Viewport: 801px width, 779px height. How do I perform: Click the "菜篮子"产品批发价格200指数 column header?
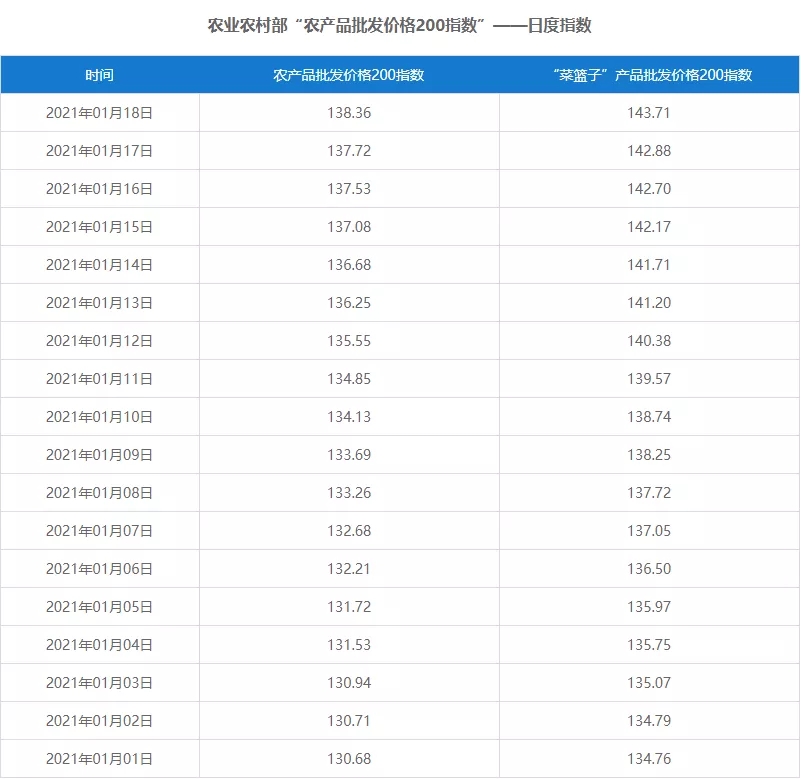(650, 75)
